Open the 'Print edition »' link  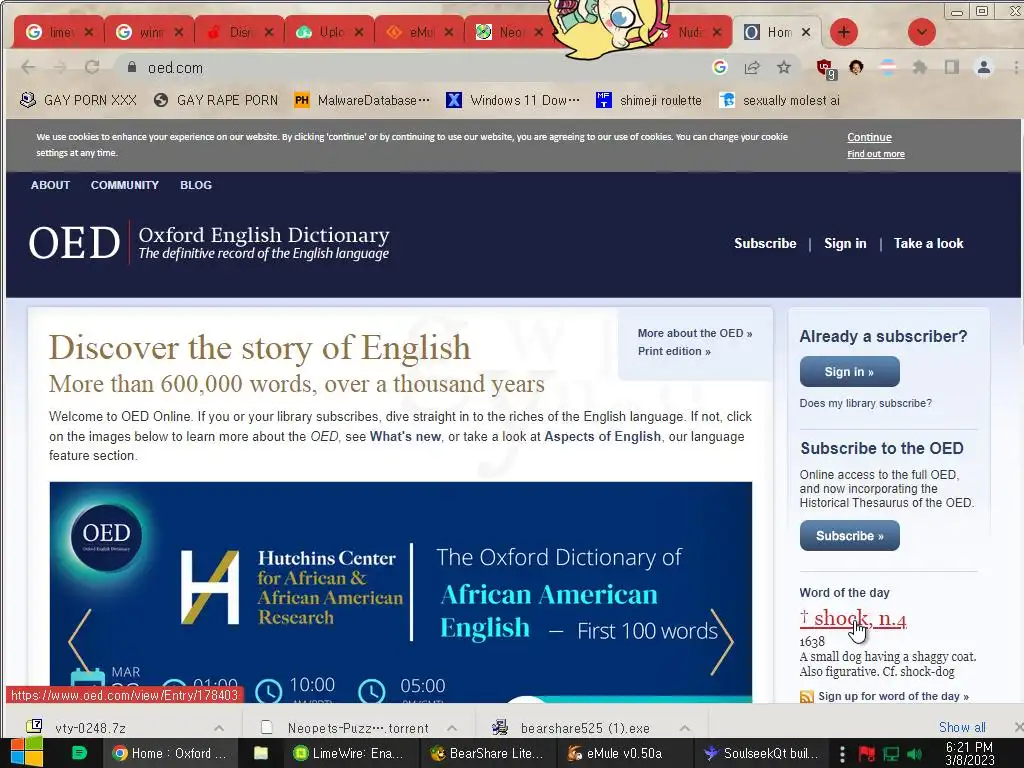[x=674, y=351]
